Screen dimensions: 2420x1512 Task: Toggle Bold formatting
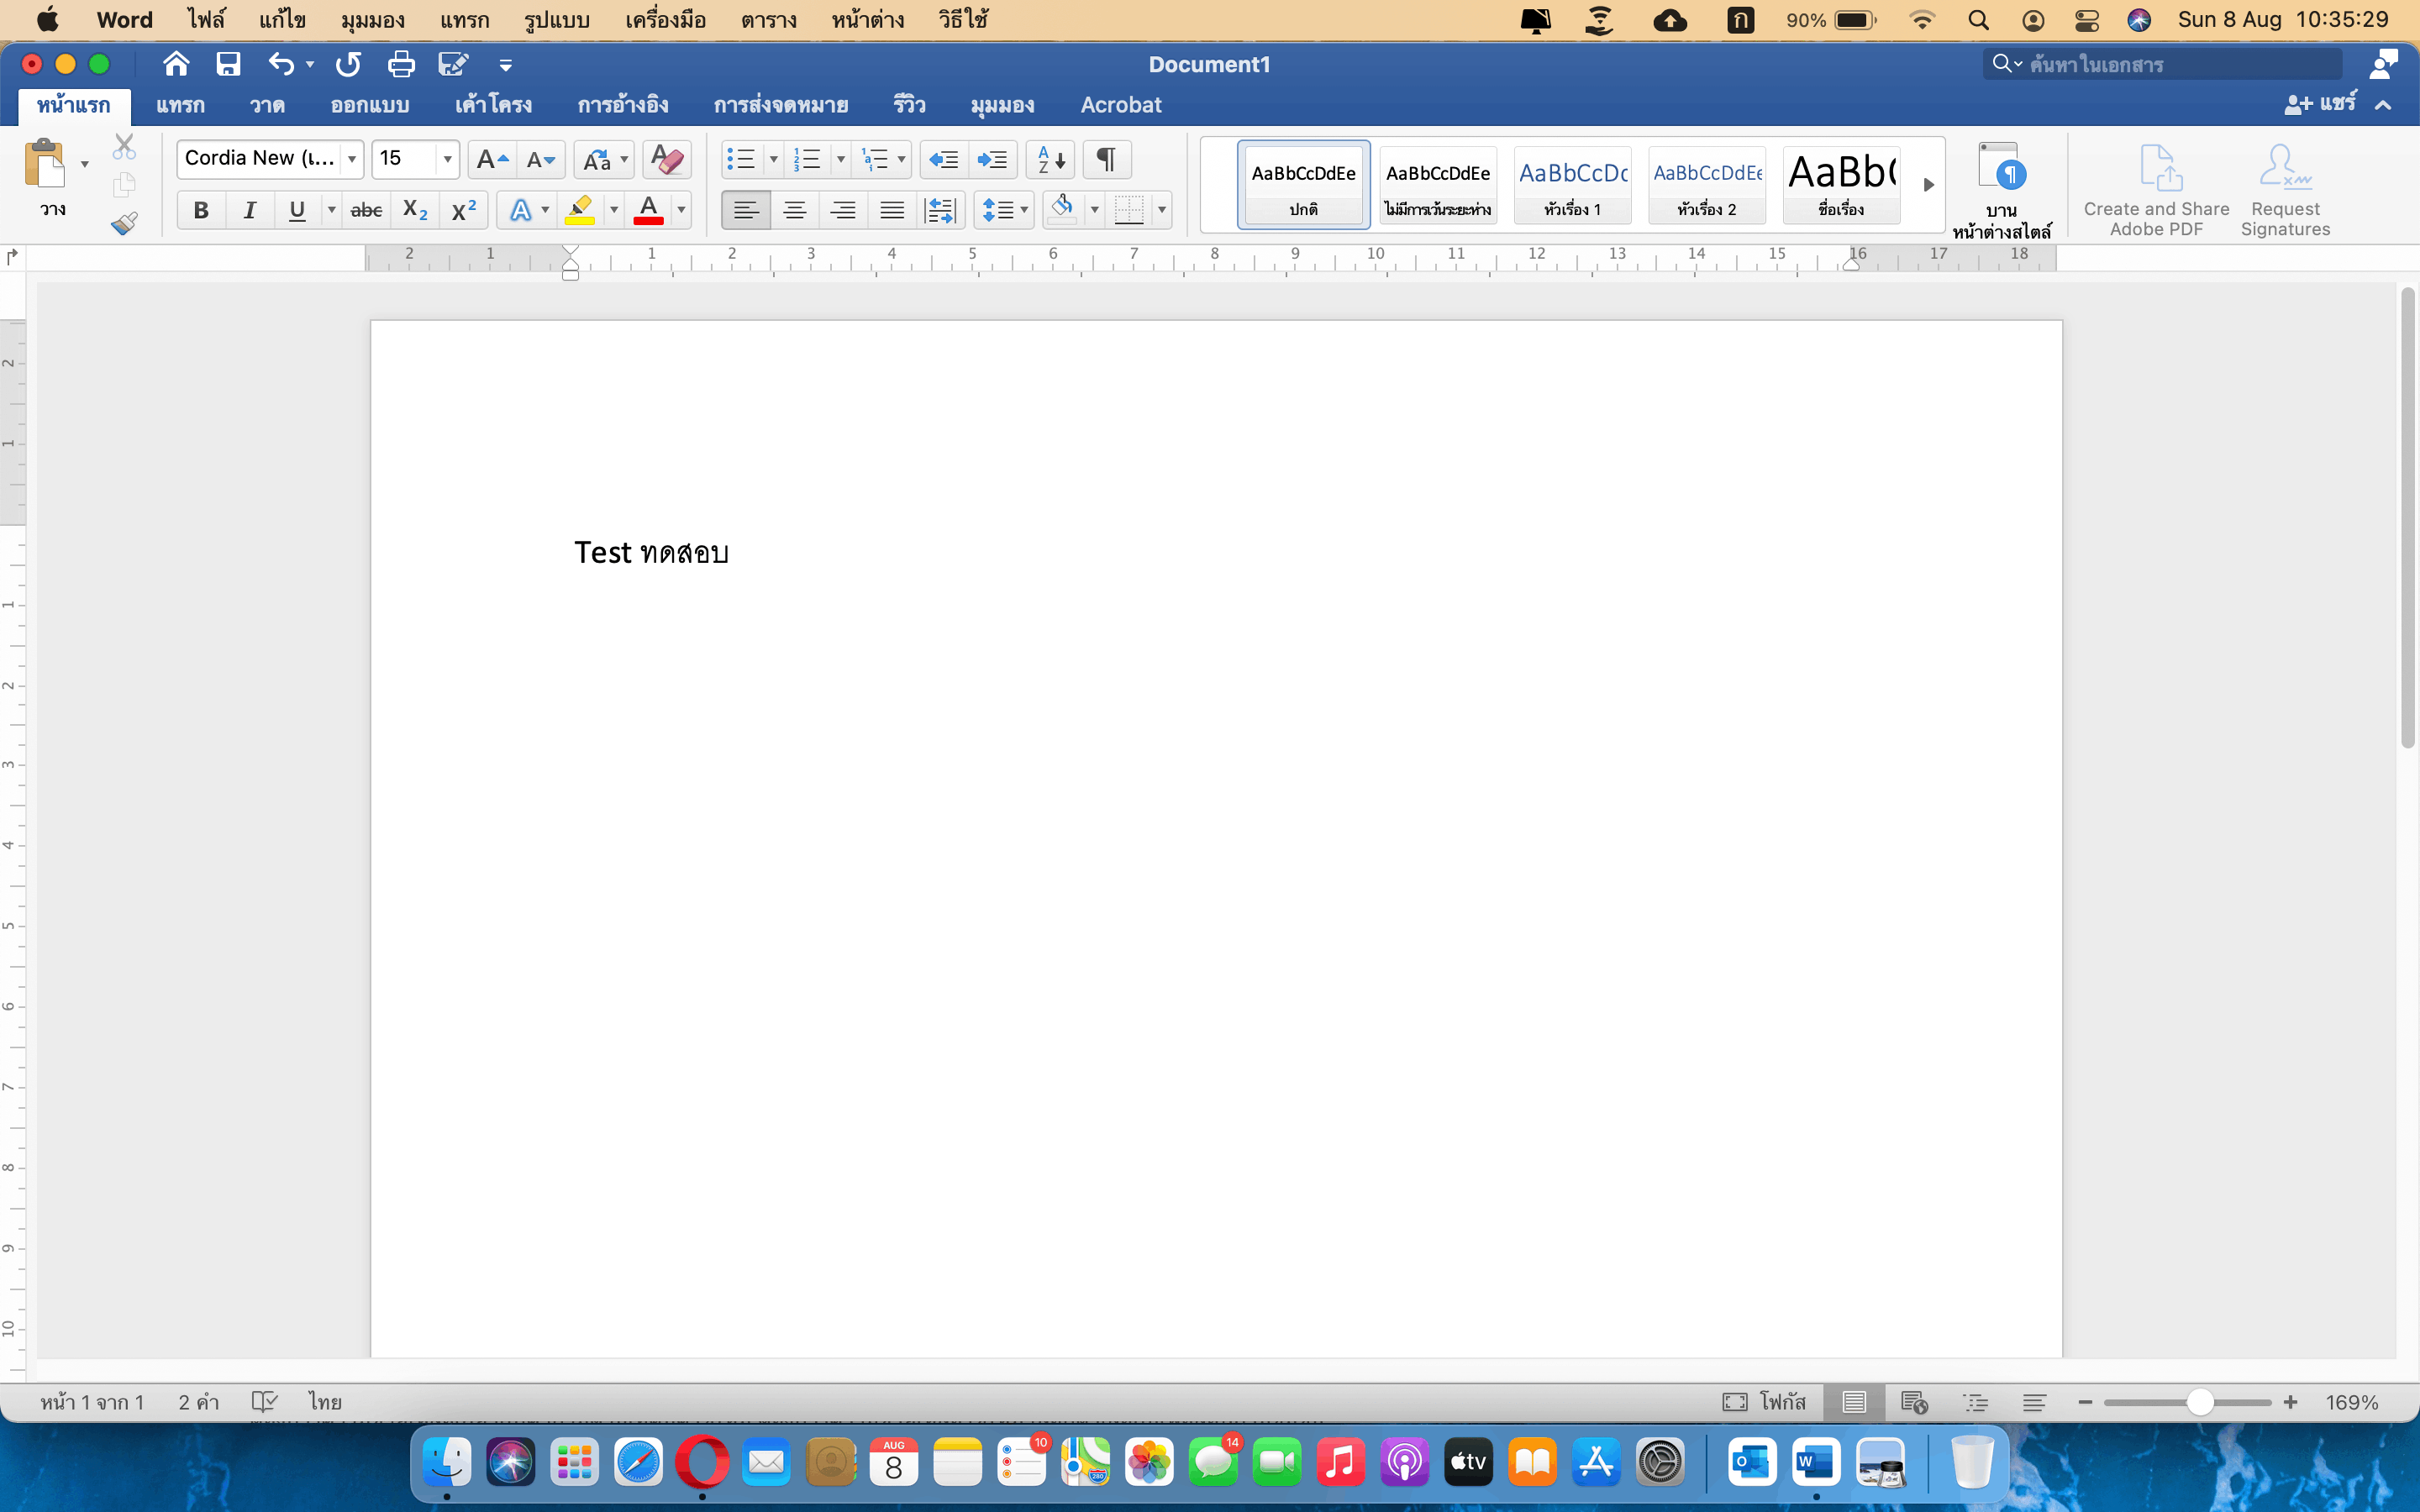[201, 211]
